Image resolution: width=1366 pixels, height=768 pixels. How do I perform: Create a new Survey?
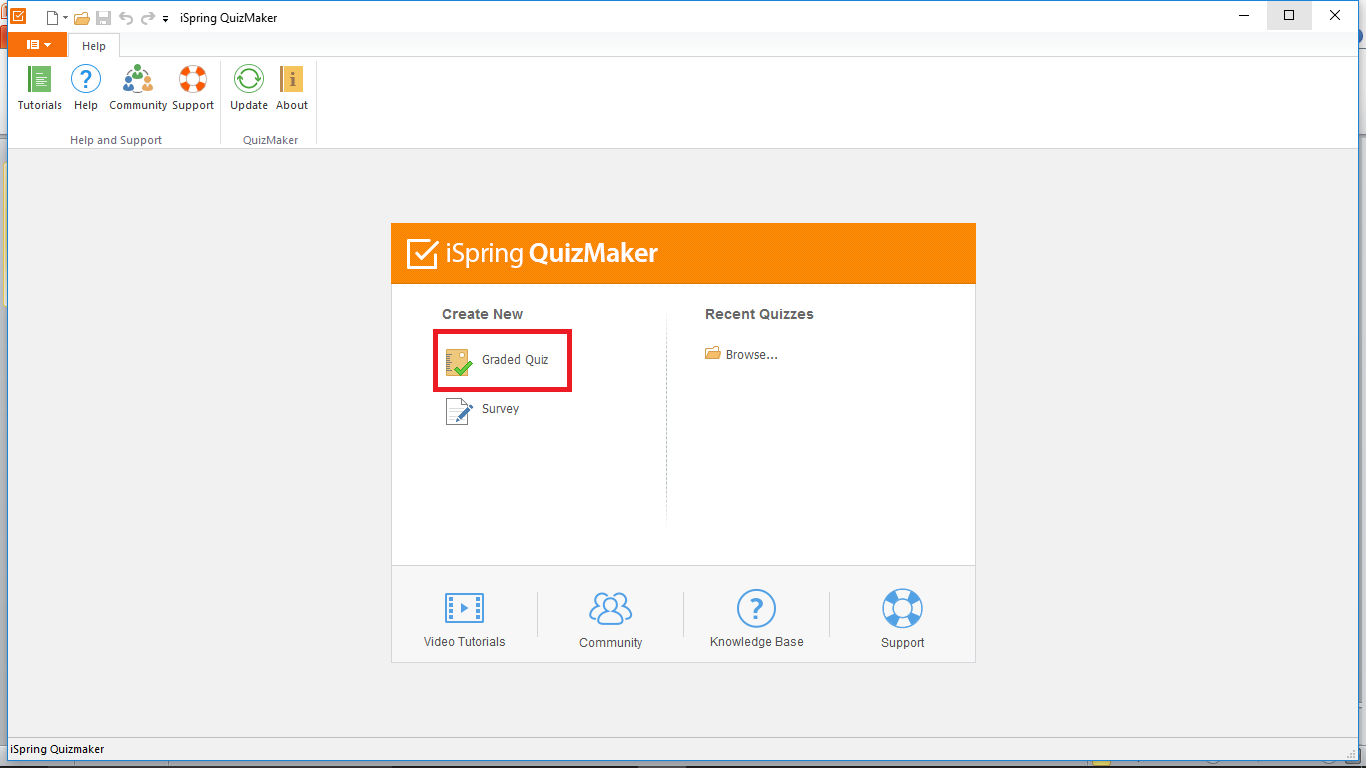pyautogui.click(x=483, y=410)
